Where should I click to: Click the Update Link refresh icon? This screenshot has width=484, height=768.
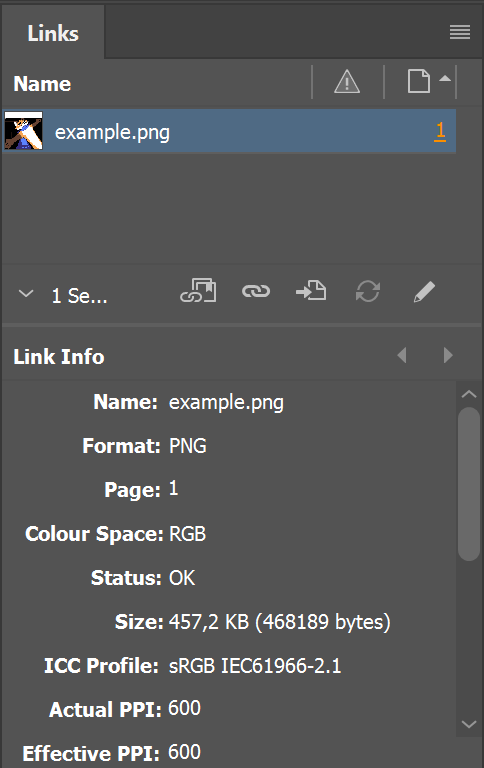point(367,291)
